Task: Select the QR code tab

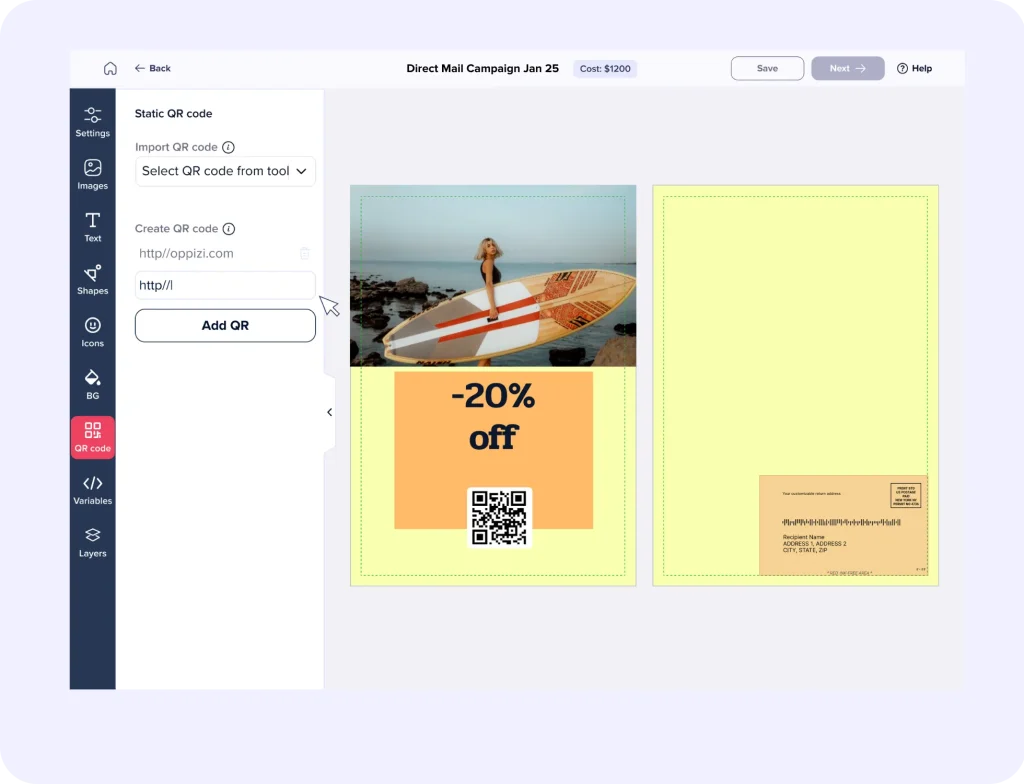Action: pyautogui.click(x=92, y=437)
